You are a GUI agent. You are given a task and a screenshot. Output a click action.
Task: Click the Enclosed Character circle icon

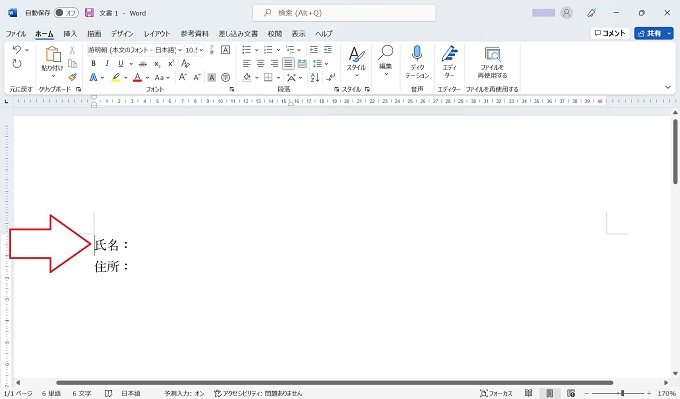tap(226, 77)
